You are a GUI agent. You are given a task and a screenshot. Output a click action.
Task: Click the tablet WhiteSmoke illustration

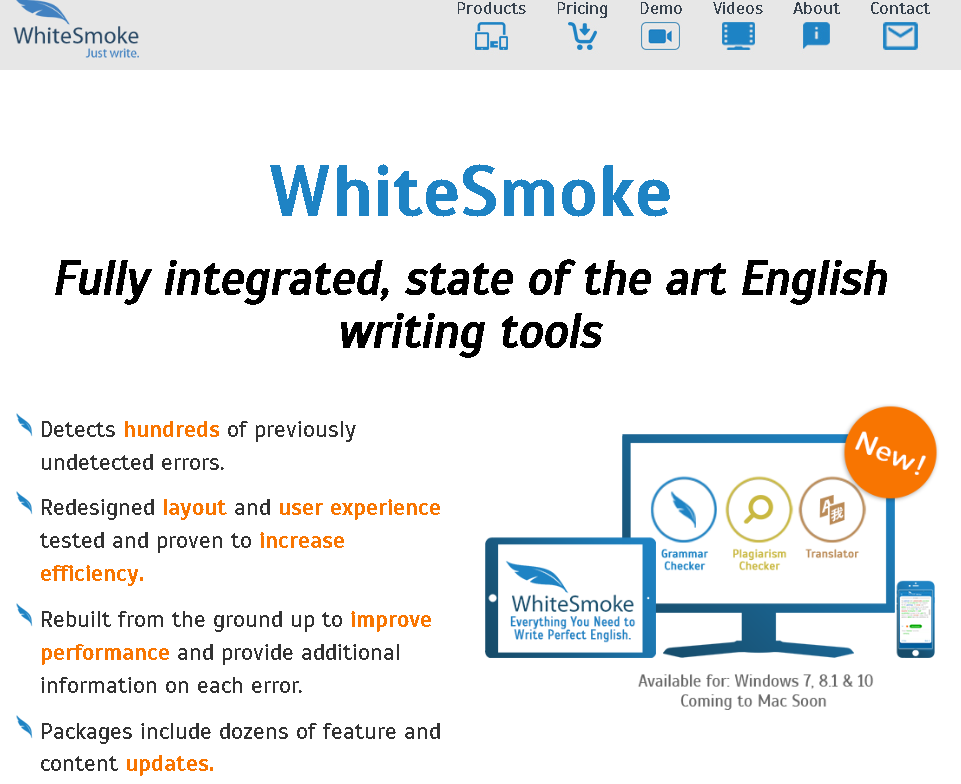[571, 598]
